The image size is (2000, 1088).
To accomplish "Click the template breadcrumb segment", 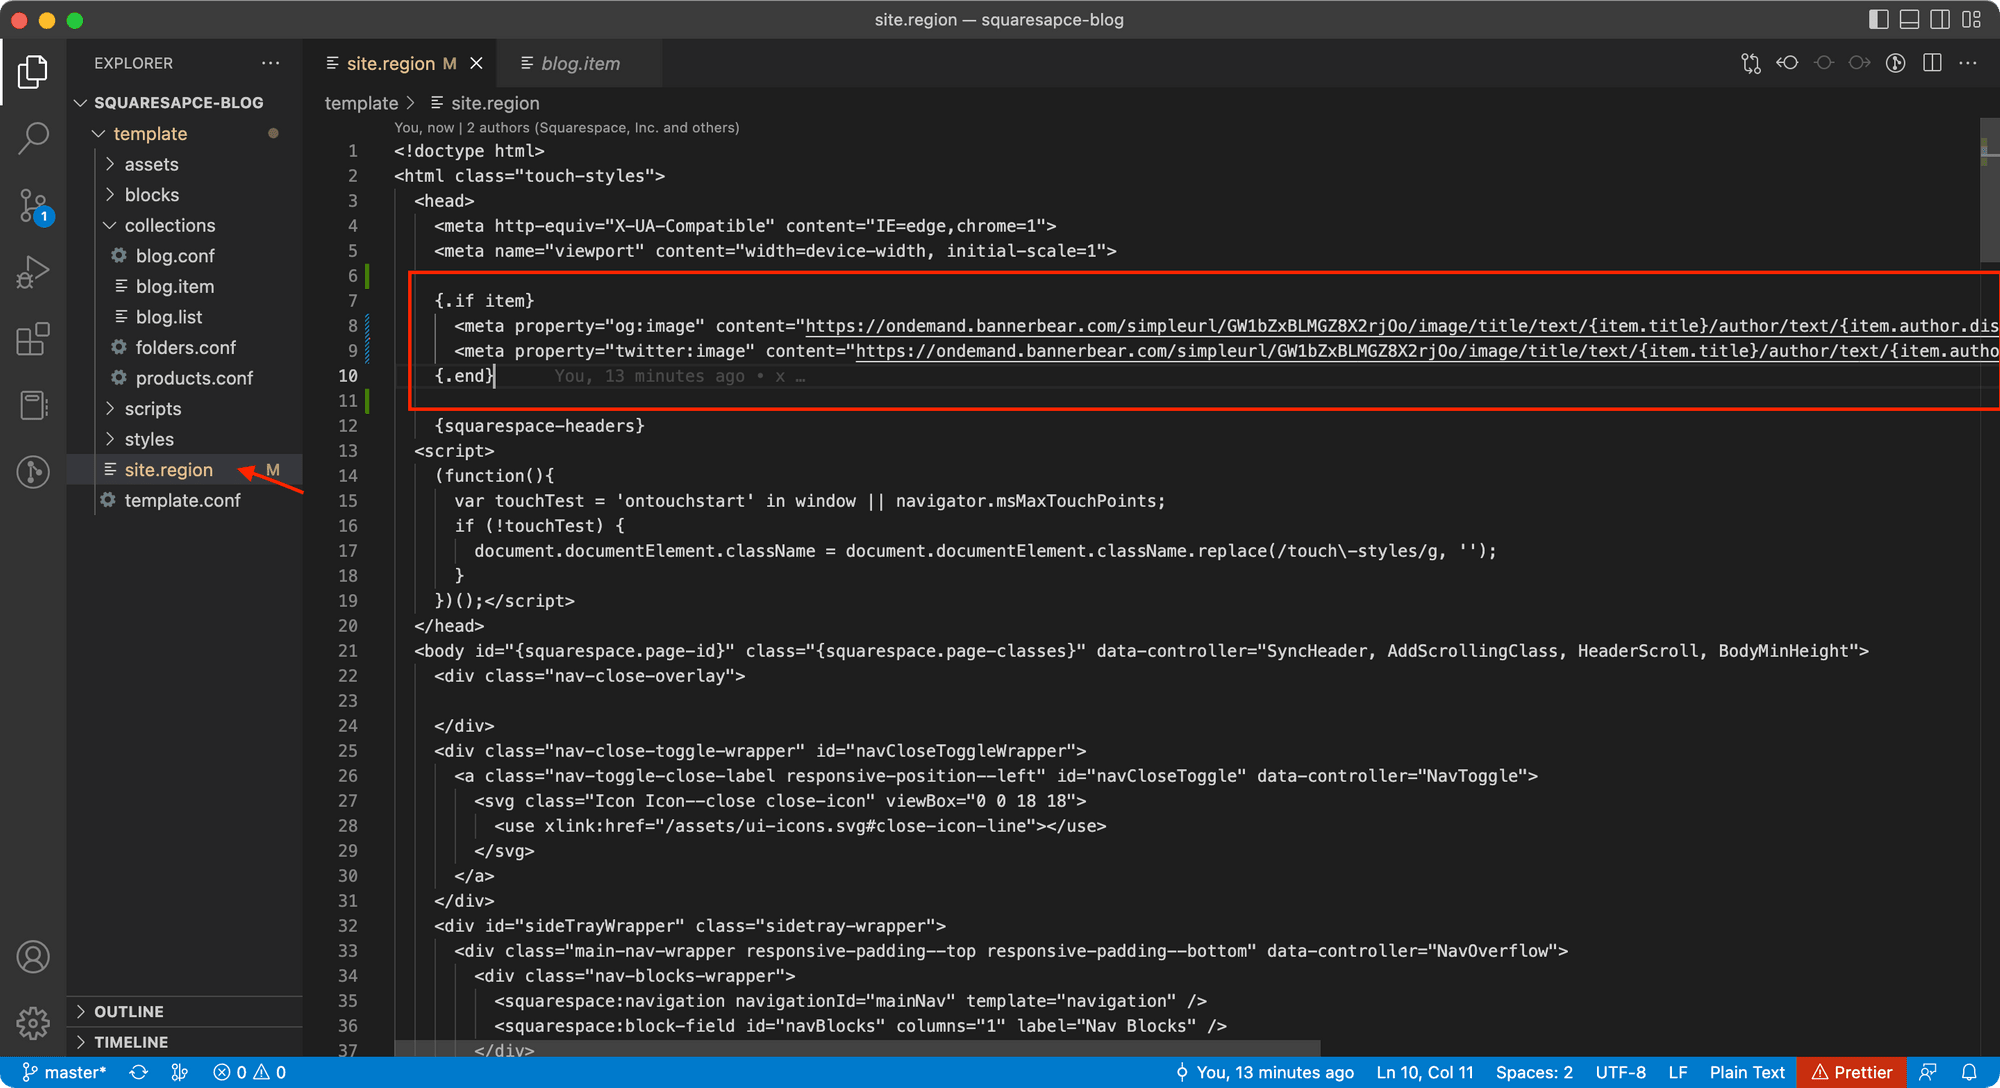I will click(x=361, y=103).
